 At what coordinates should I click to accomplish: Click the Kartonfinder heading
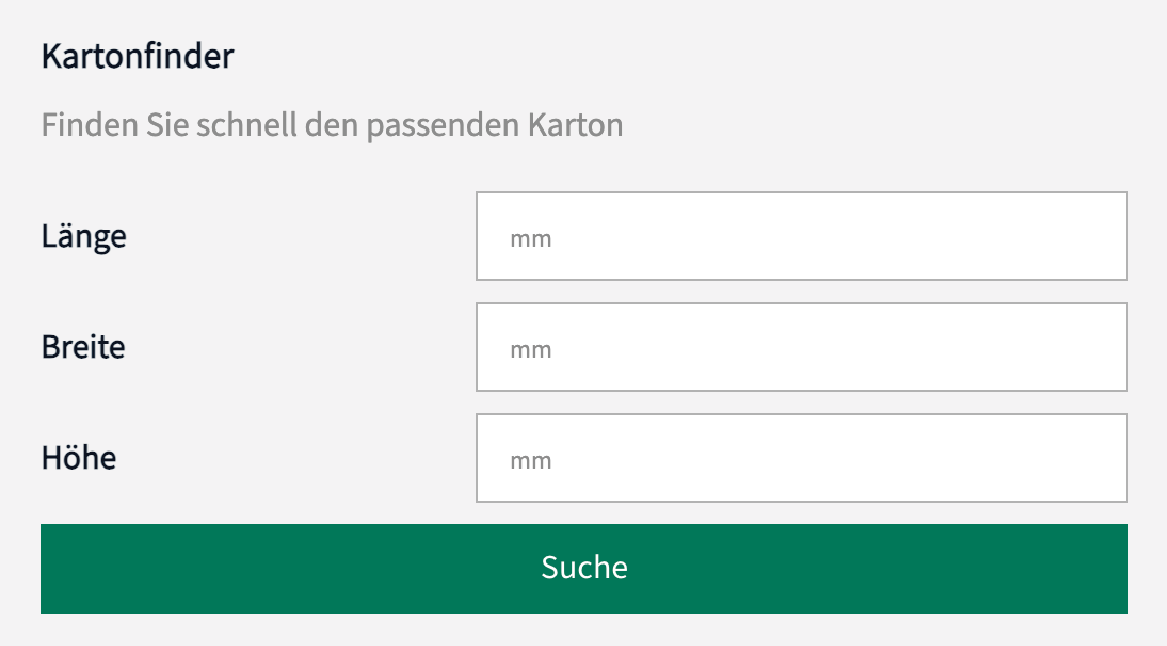(x=138, y=57)
